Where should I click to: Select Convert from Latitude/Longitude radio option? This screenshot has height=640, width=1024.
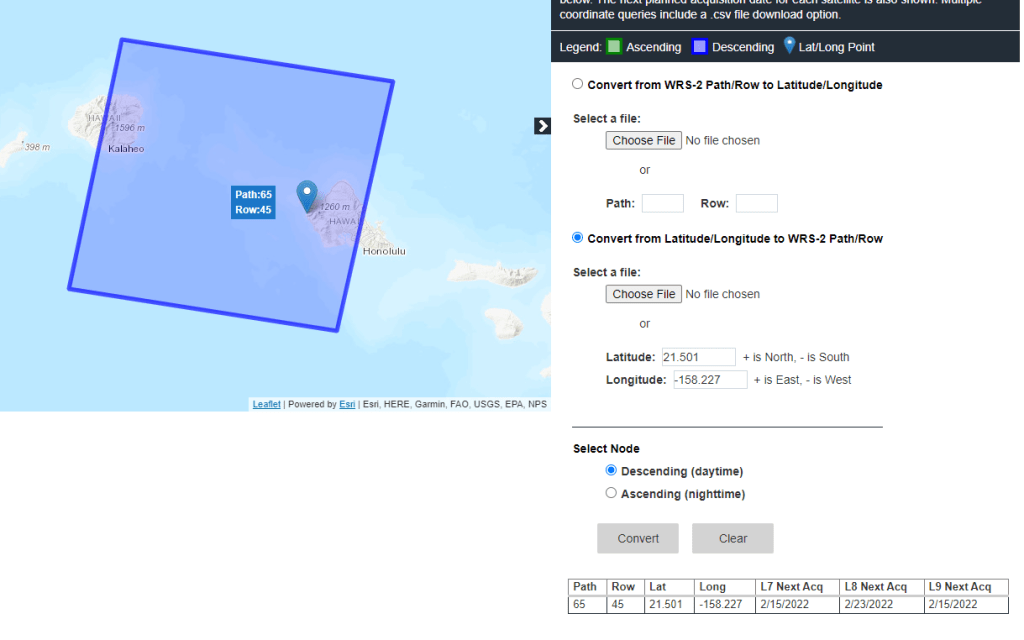pos(578,238)
